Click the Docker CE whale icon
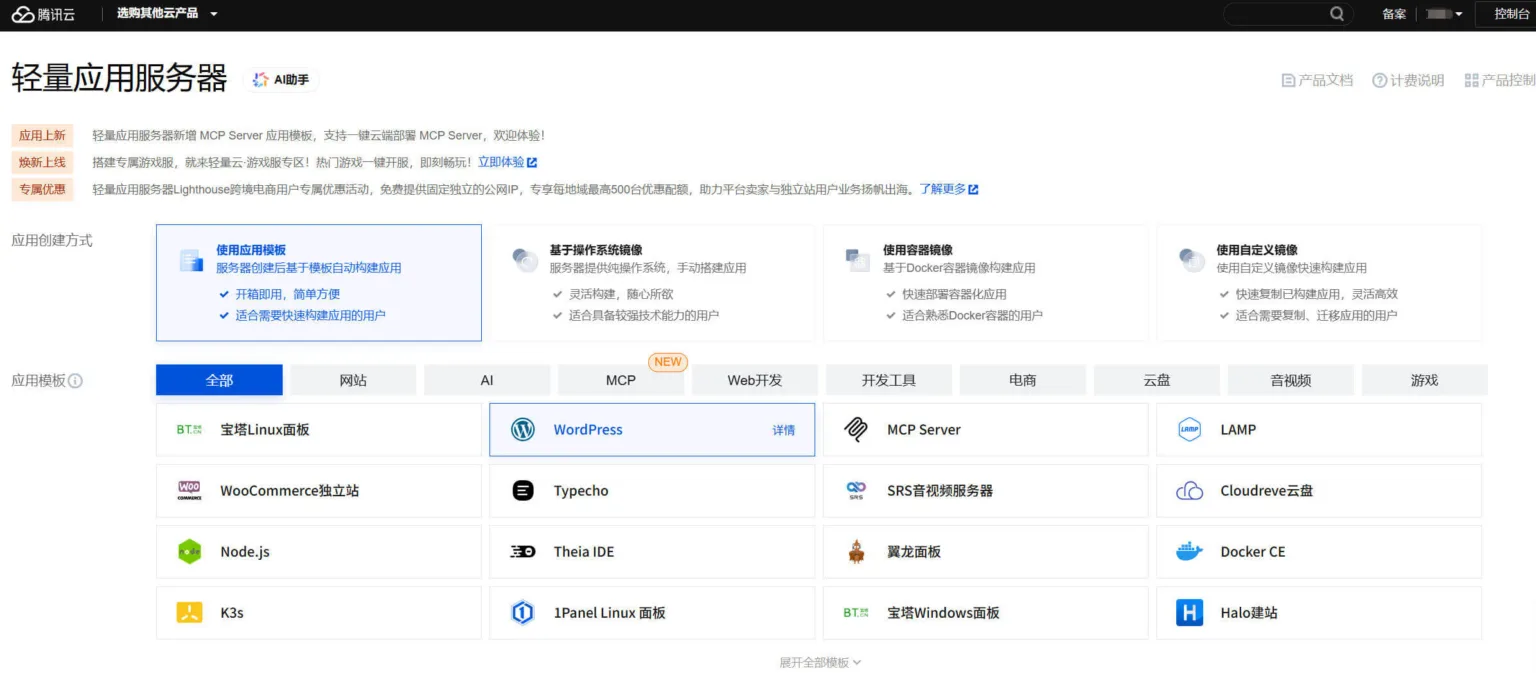The image size is (1536, 673). 1189,552
